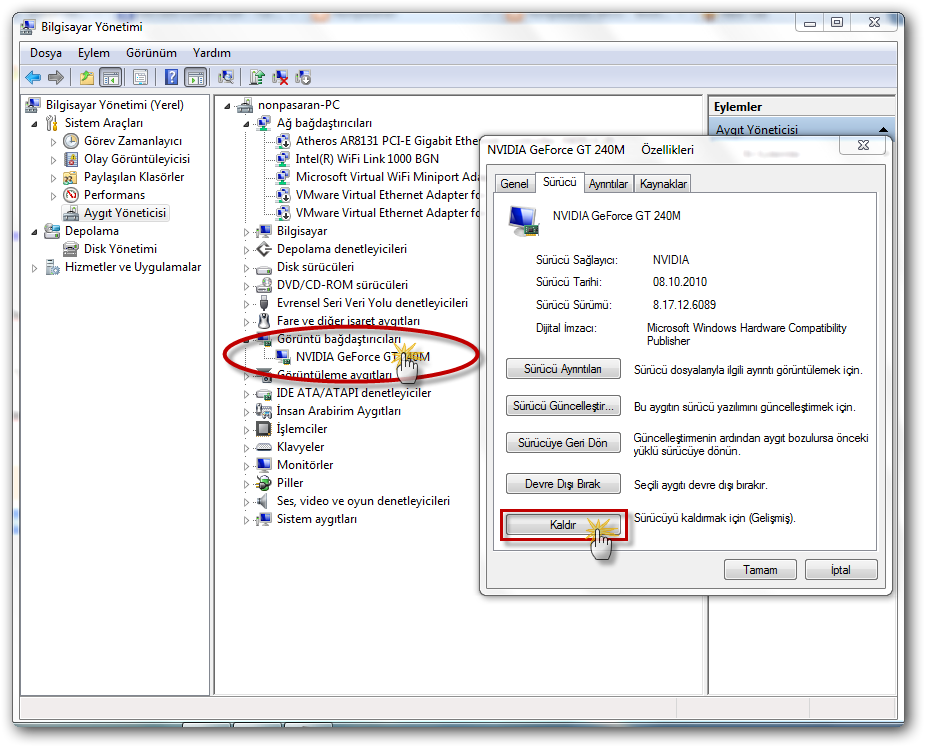Click the Sistem Araçları tools icon
The width and height of the screenshot is (925, 747).
(52, 123)
